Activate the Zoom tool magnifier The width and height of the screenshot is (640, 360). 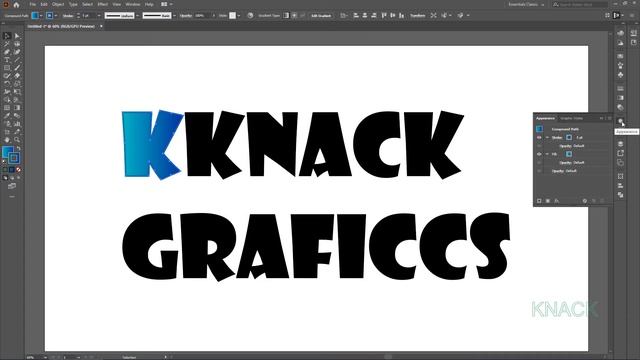pyautogui.click(x=17, y=140)
